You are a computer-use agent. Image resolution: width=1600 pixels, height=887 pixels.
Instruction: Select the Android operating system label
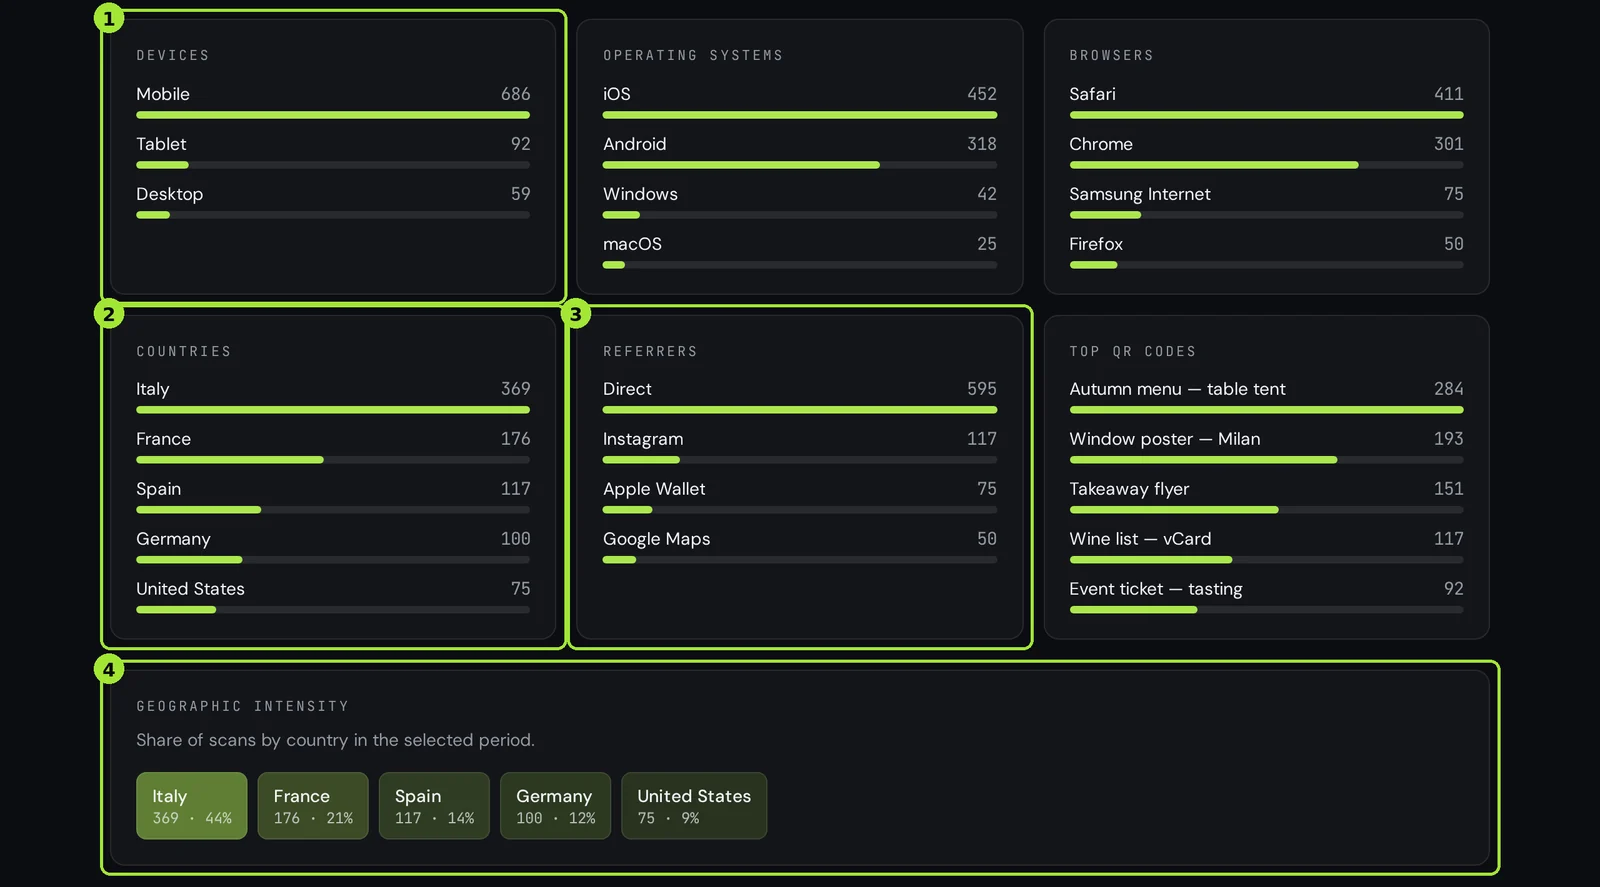pyautogui.click(x=634, y=144)
